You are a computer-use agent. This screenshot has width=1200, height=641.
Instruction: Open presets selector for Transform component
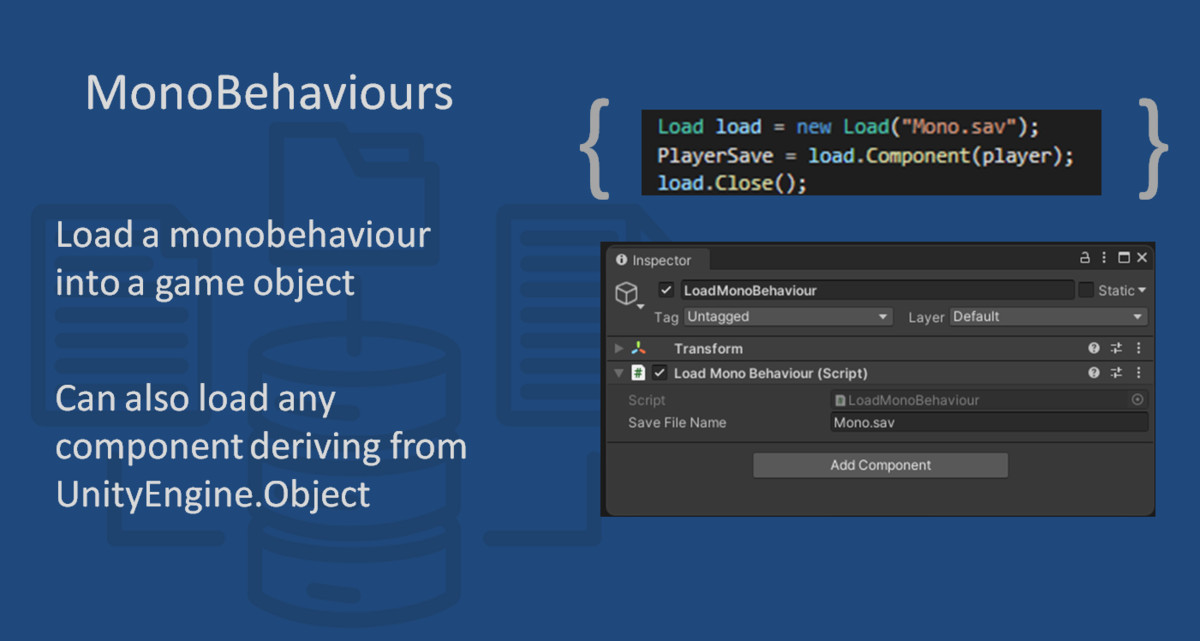click(x=1116, y=348)
